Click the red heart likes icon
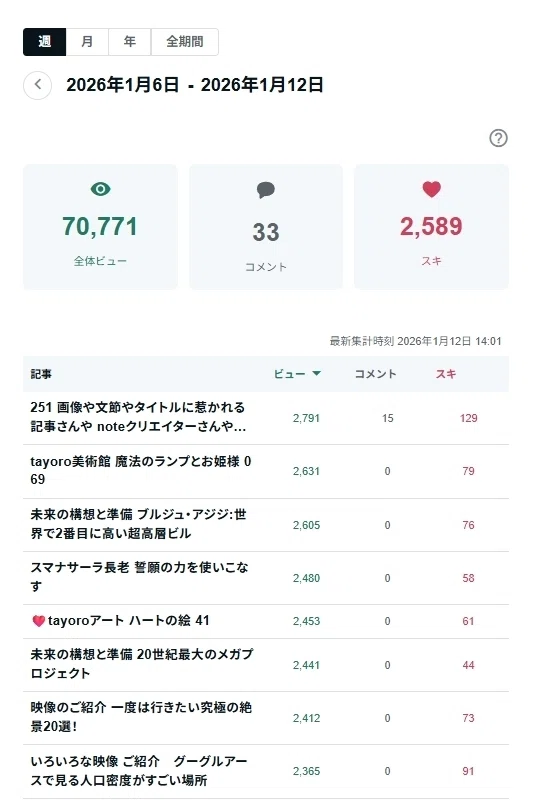 coord(431,189)
